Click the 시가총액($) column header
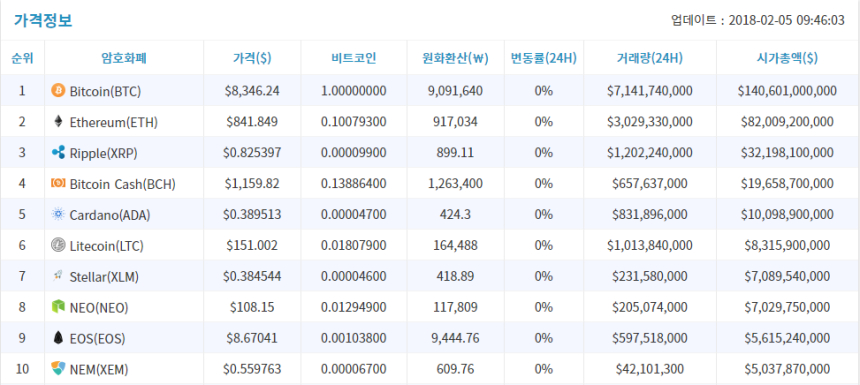The width and height of the screenshot is (860, 385). tap(788, 58)
